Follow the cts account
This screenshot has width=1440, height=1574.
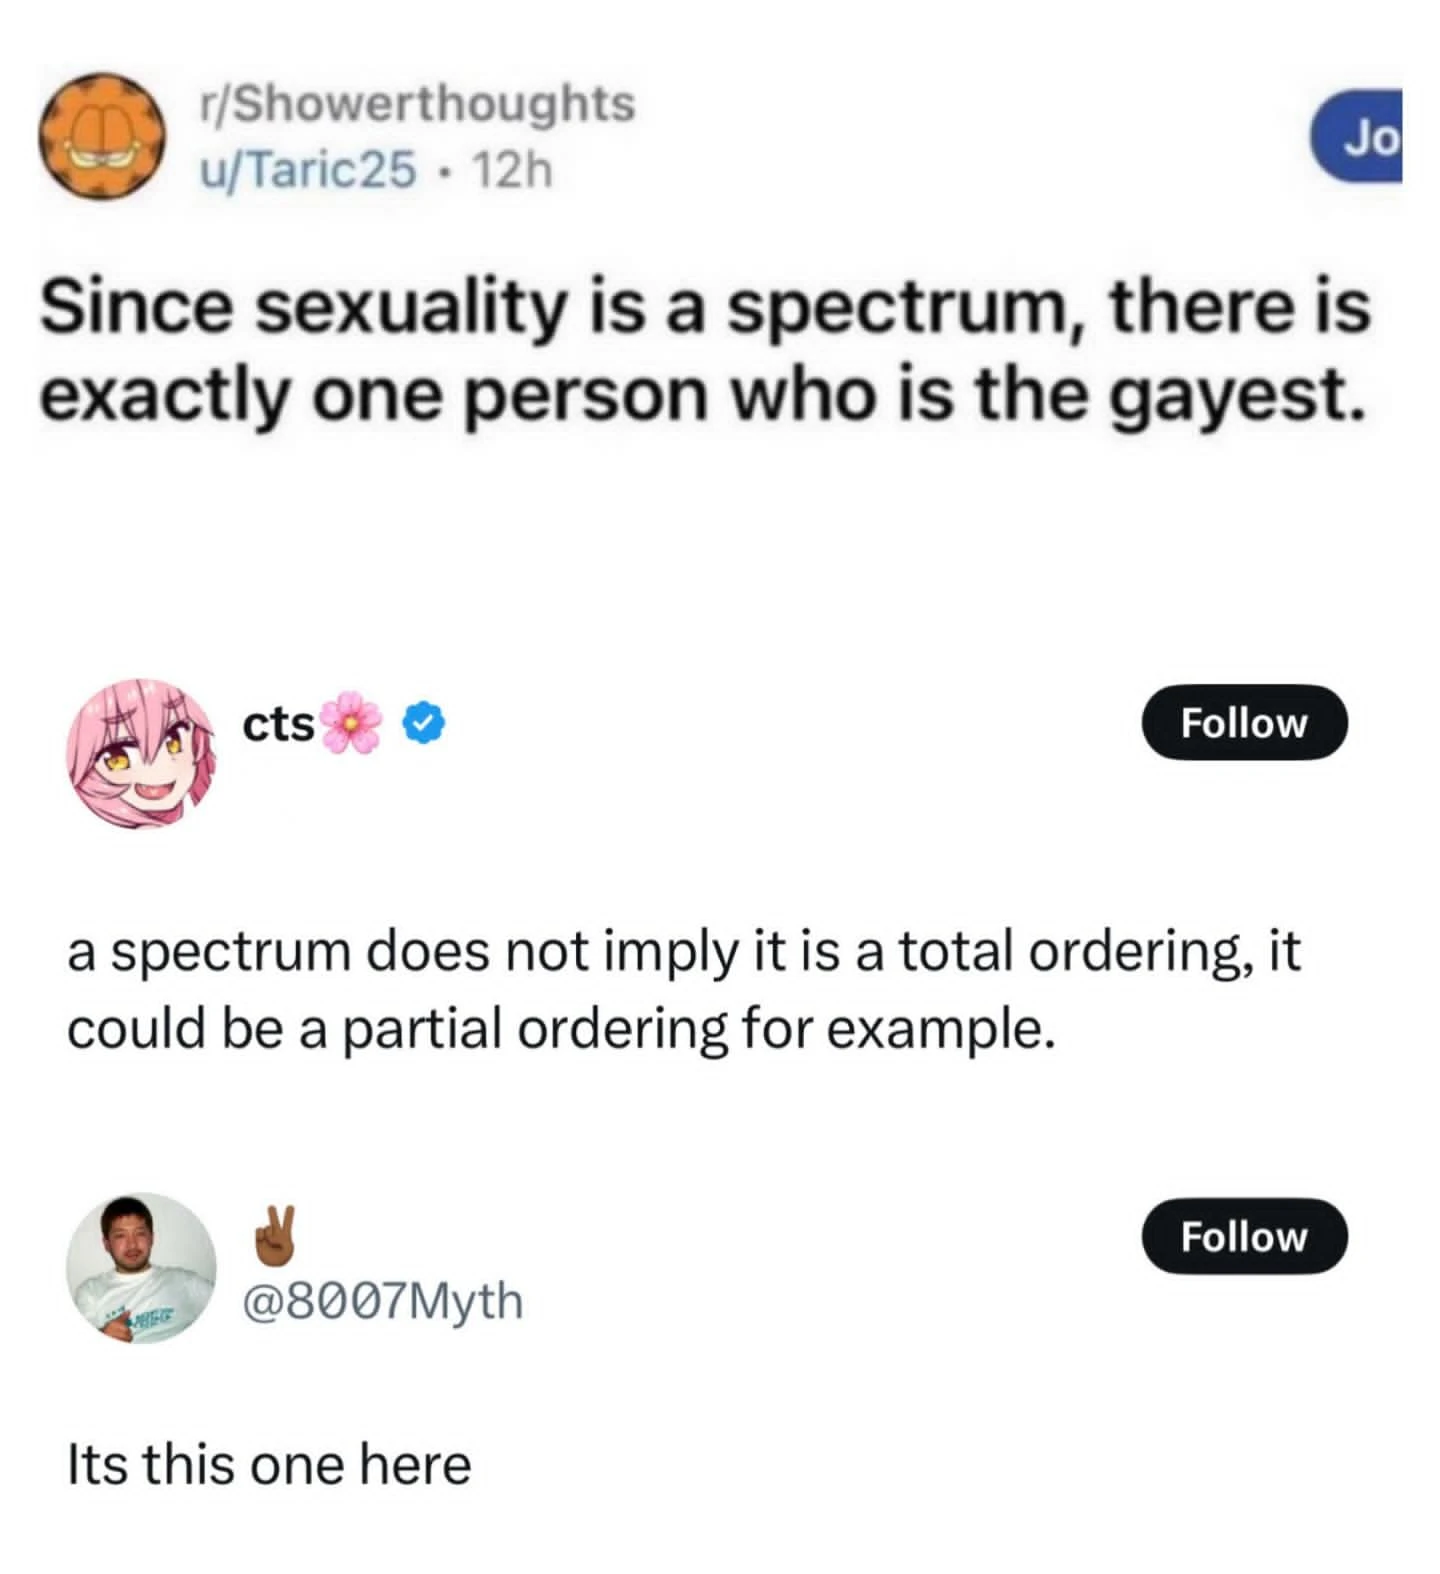coord(1244,722)
